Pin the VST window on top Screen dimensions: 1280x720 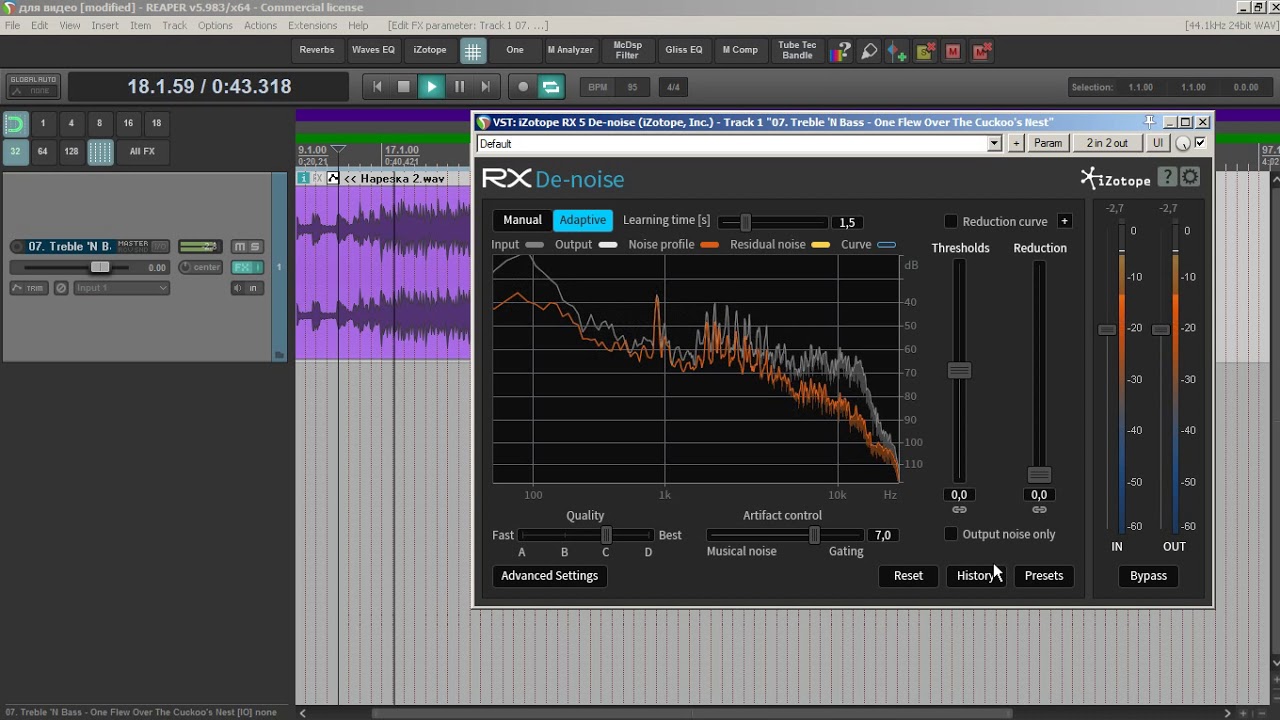click(x=1150, y=122)
